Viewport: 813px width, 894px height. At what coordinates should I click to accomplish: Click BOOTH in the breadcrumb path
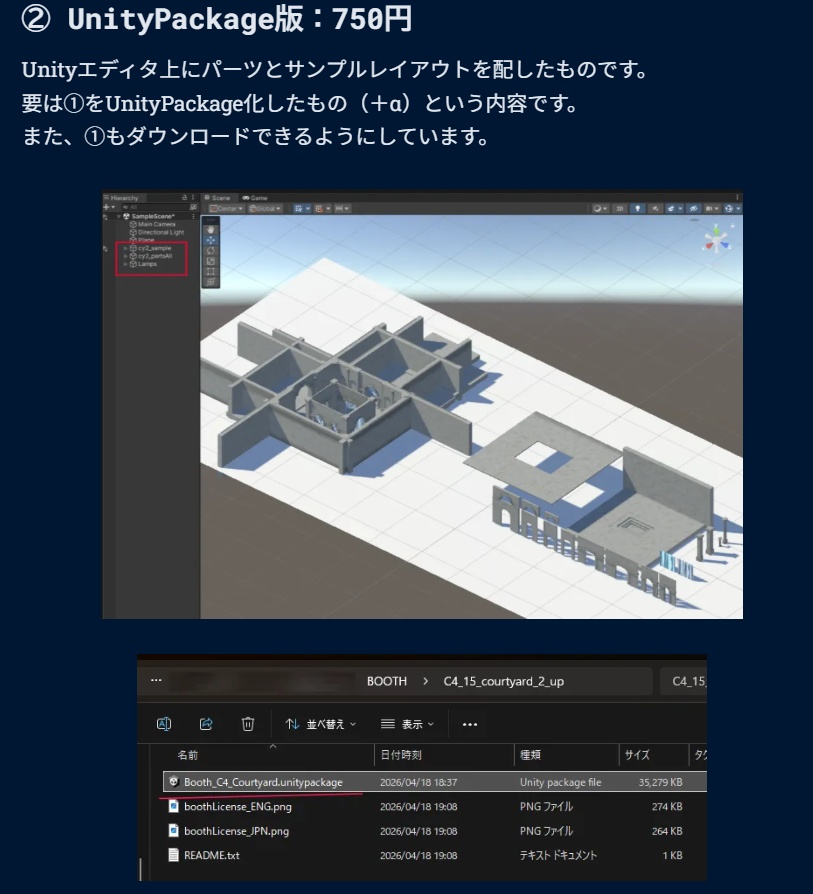click(x=388, y=681)
